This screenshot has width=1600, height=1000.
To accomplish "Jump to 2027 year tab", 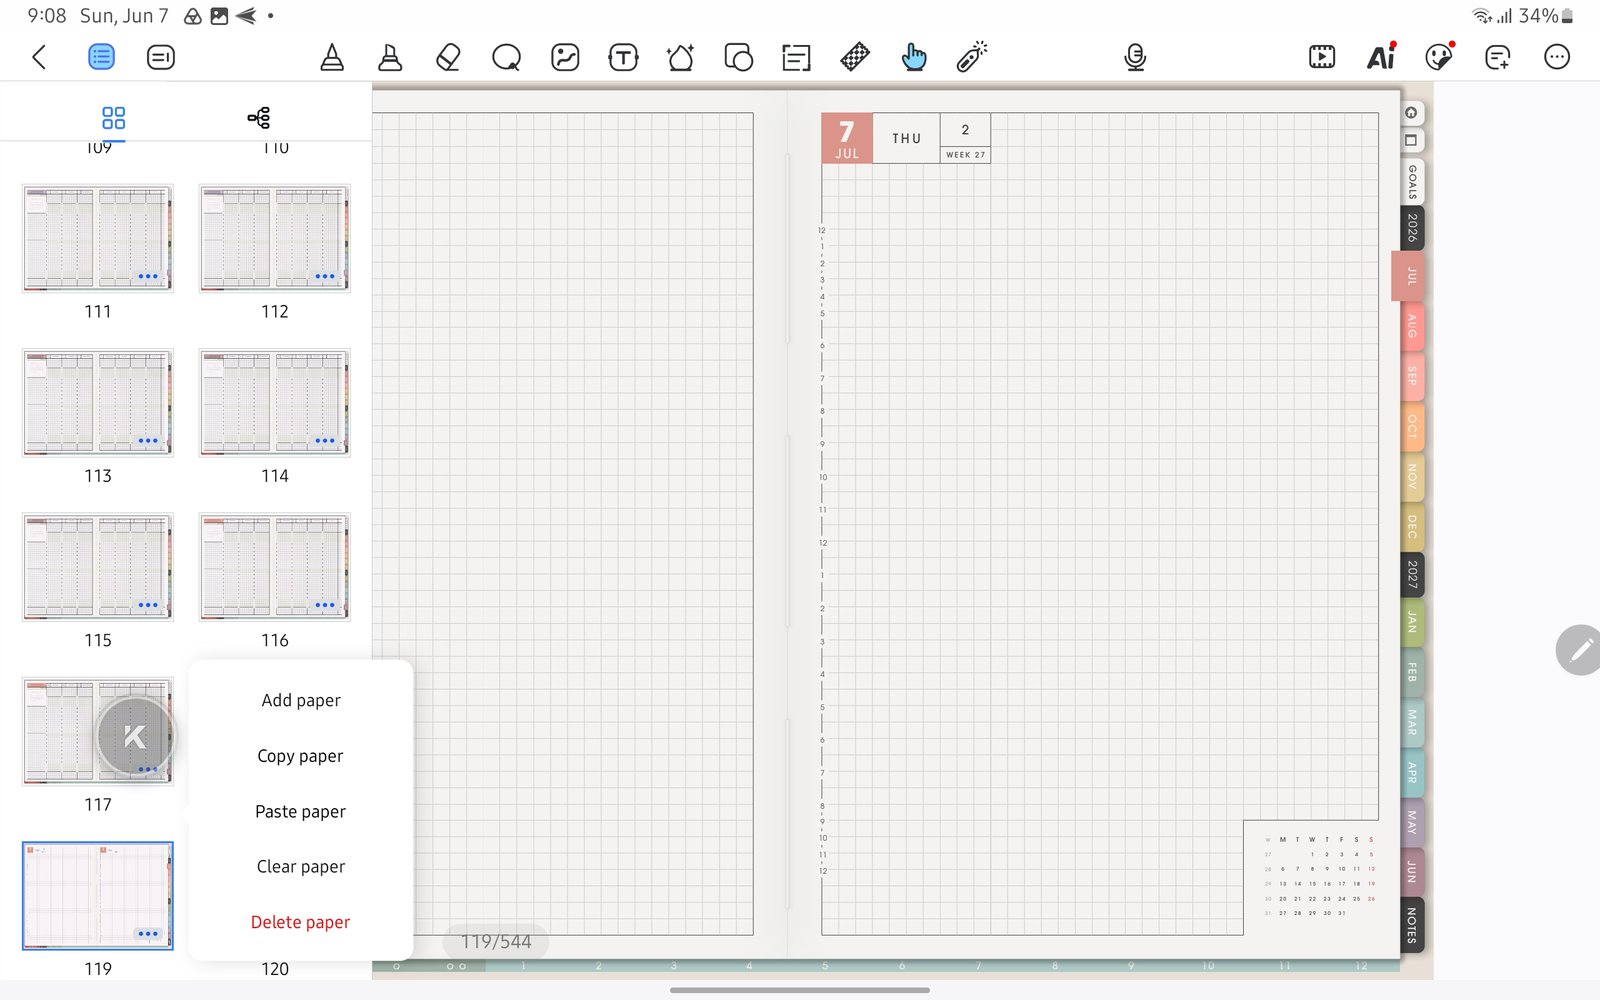I will [x=1411, y=574].
